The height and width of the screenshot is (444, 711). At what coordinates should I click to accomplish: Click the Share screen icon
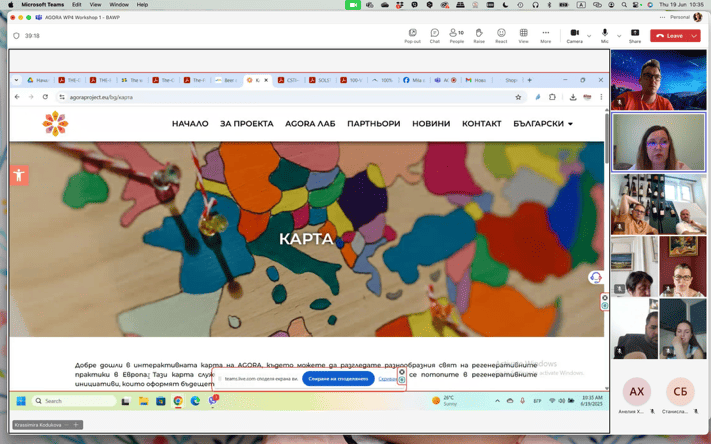[635, 35]
